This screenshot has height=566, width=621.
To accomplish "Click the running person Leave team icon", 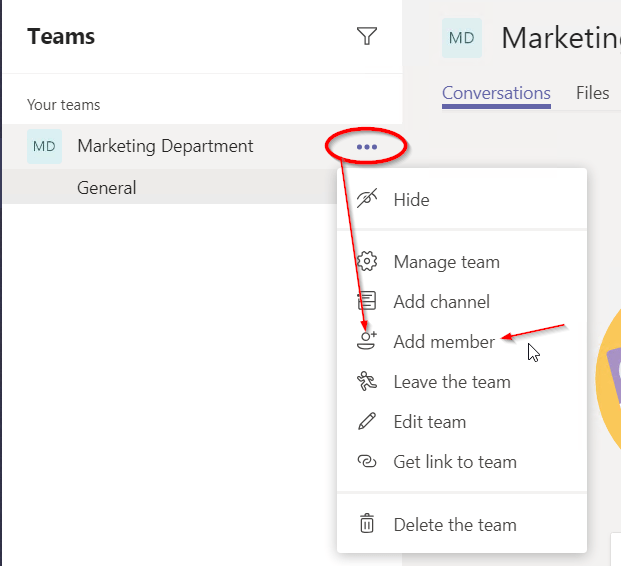I will [367, 381].
